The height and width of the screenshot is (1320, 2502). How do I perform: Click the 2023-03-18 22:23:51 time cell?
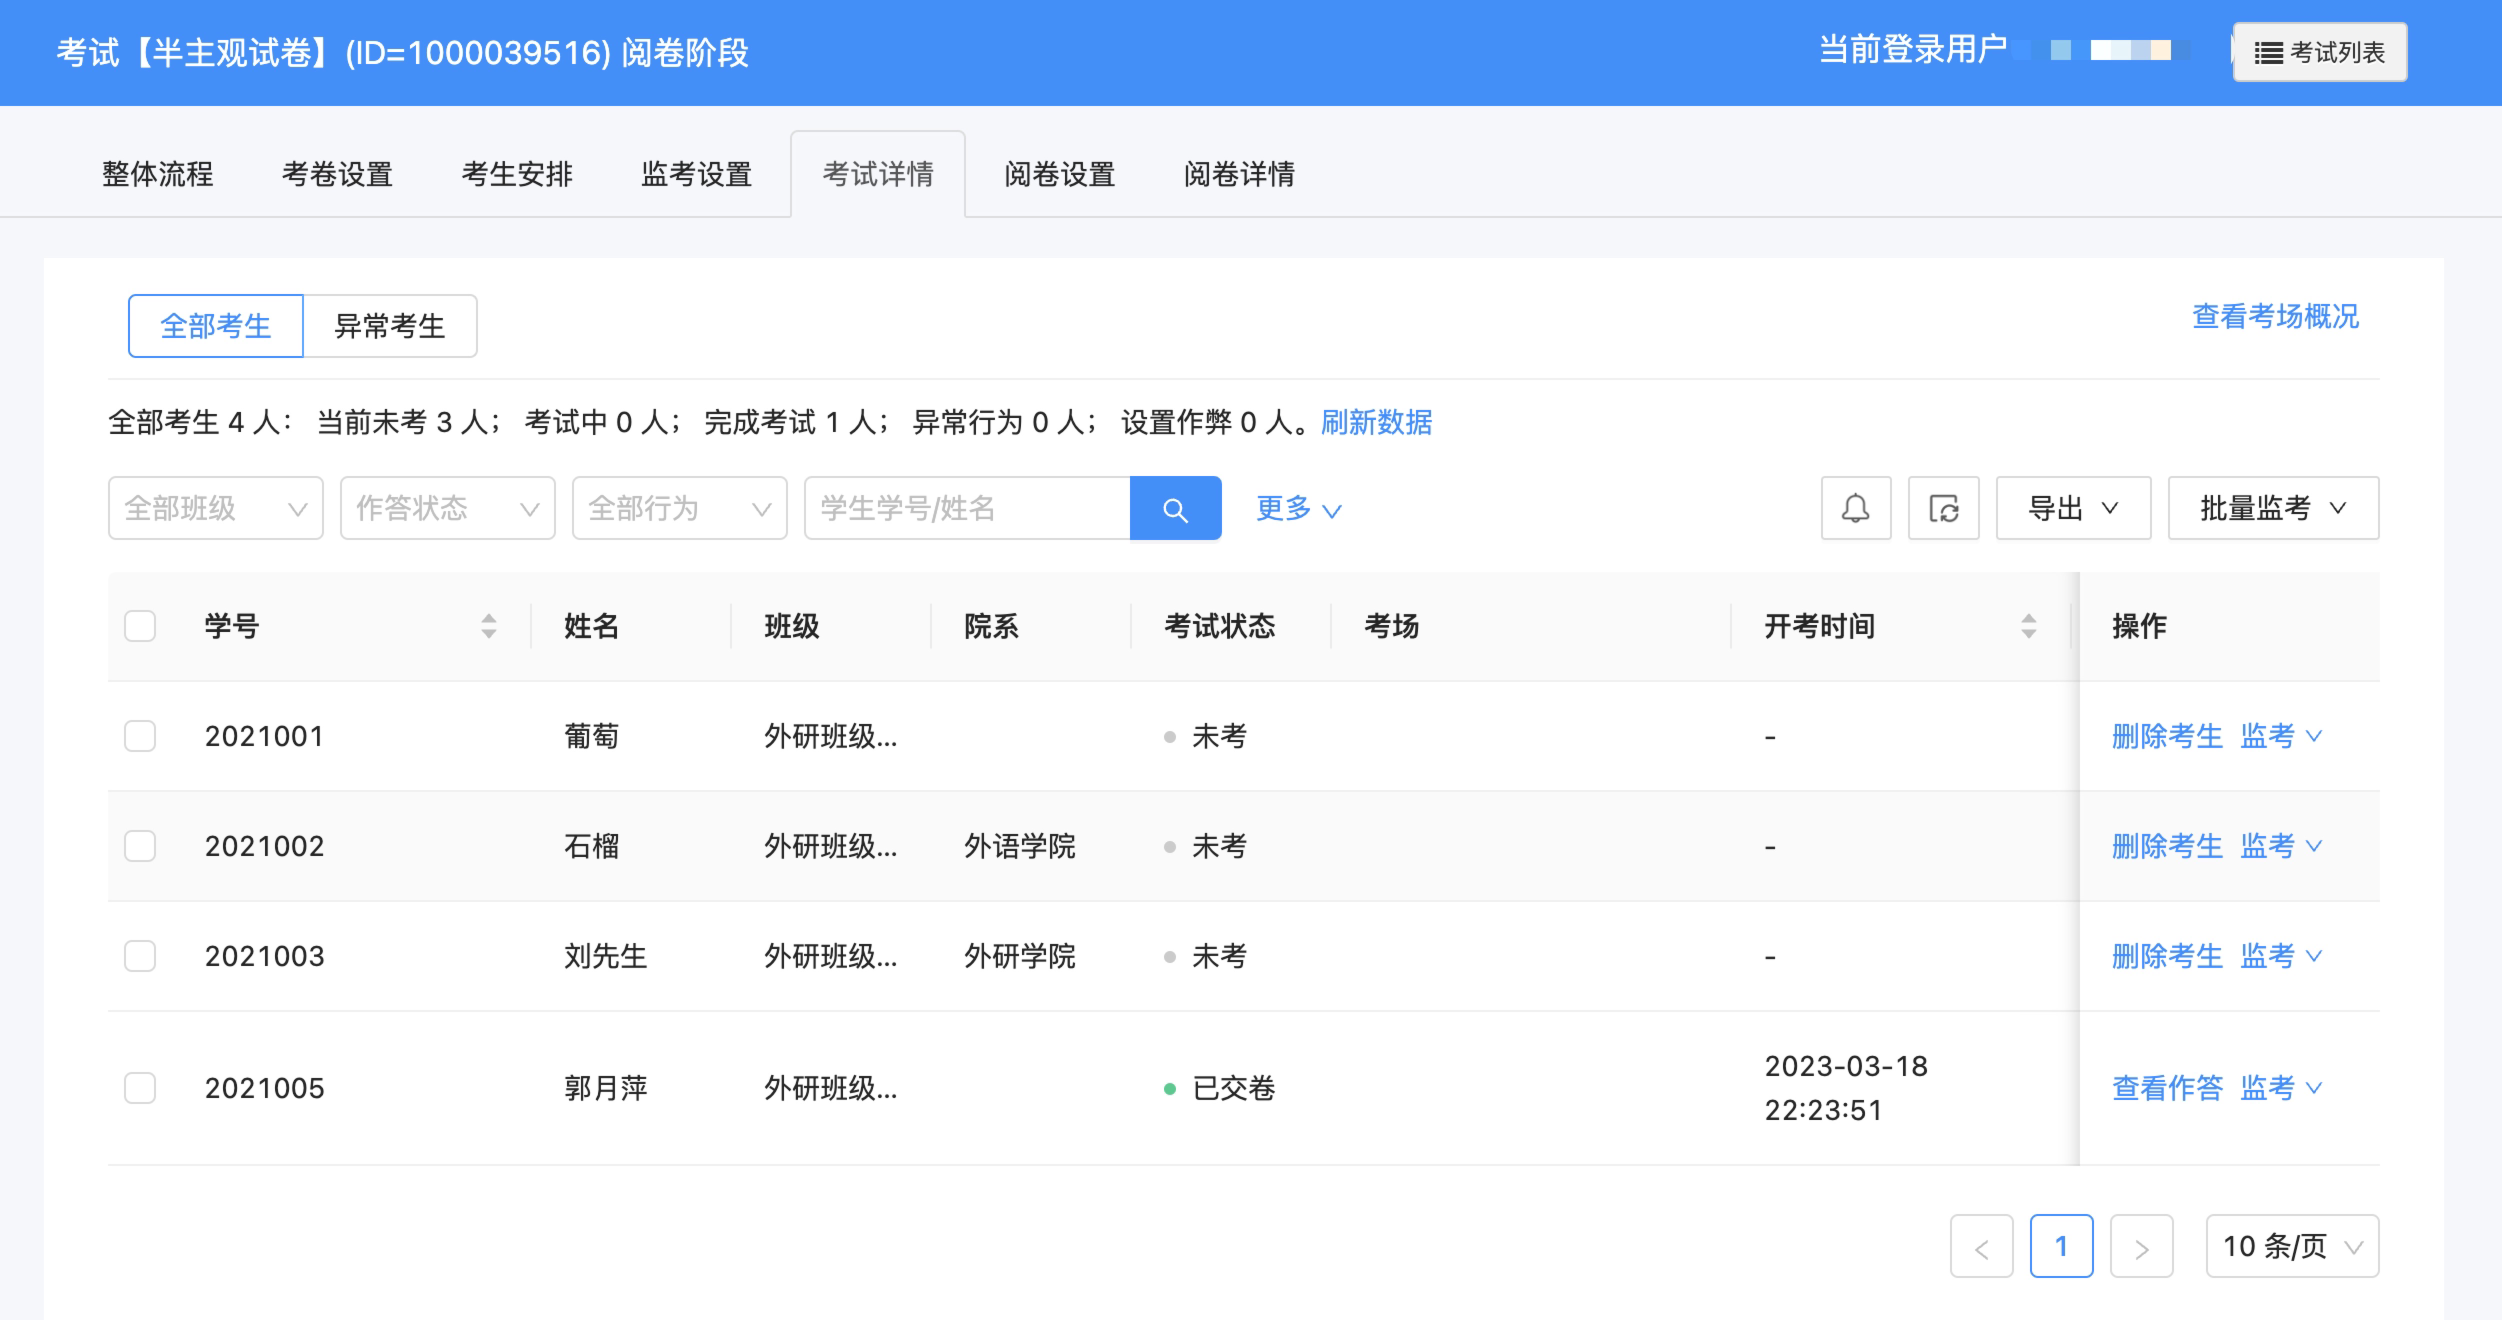pos(1846,1088)
